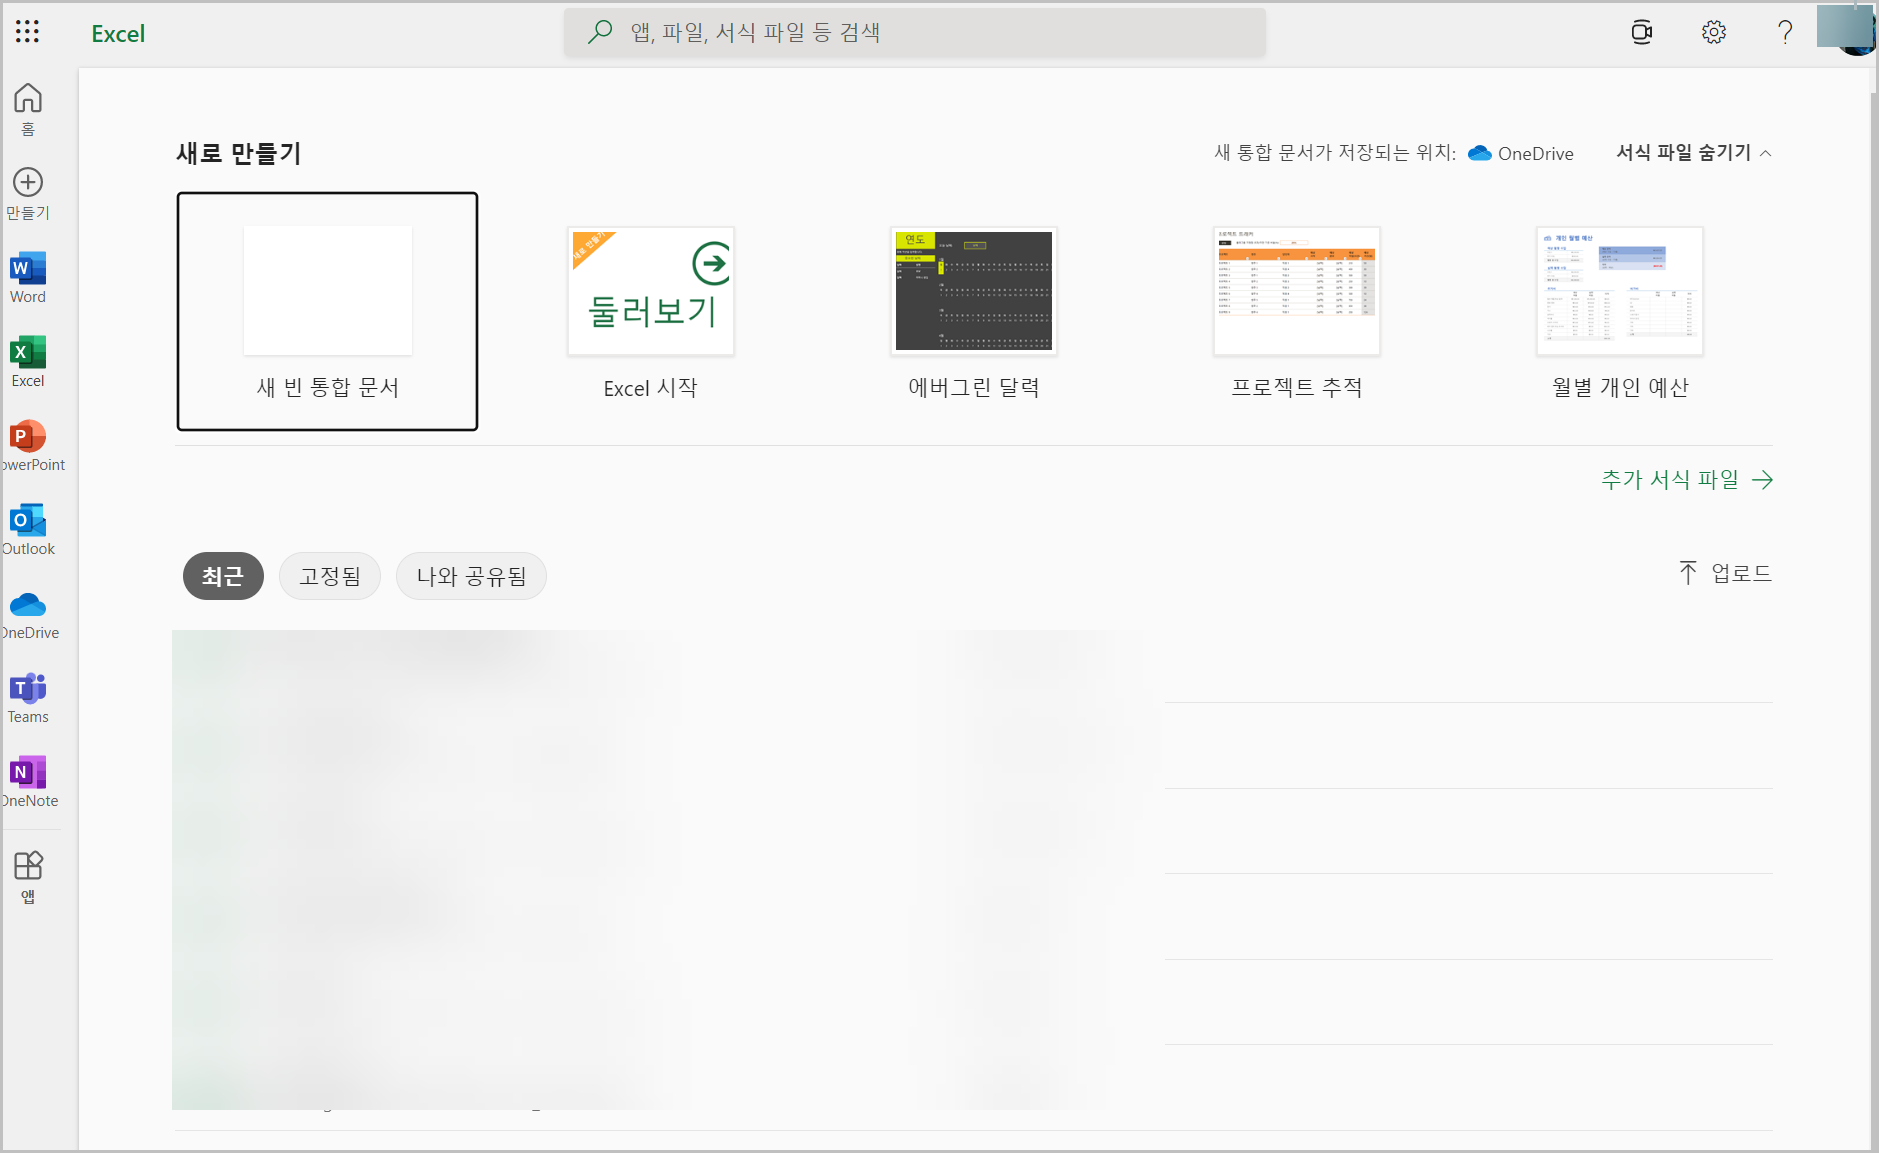
Task: Create a 새 빈 통합 문서 blank workbook
Action: 327,311
